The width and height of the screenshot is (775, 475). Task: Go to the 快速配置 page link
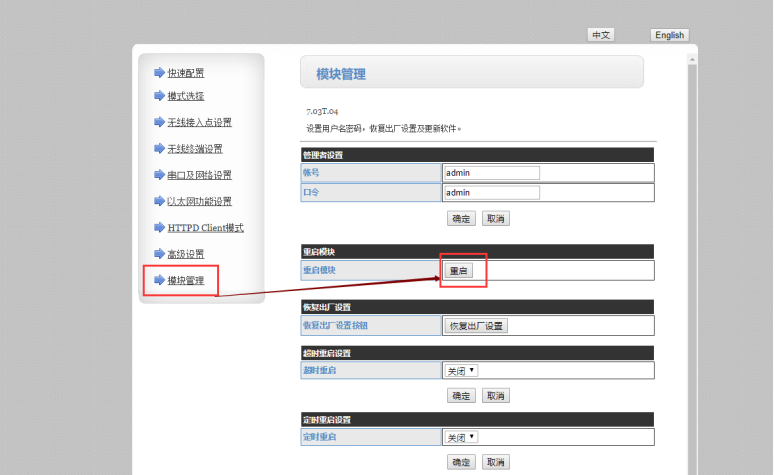pos(186,73)
